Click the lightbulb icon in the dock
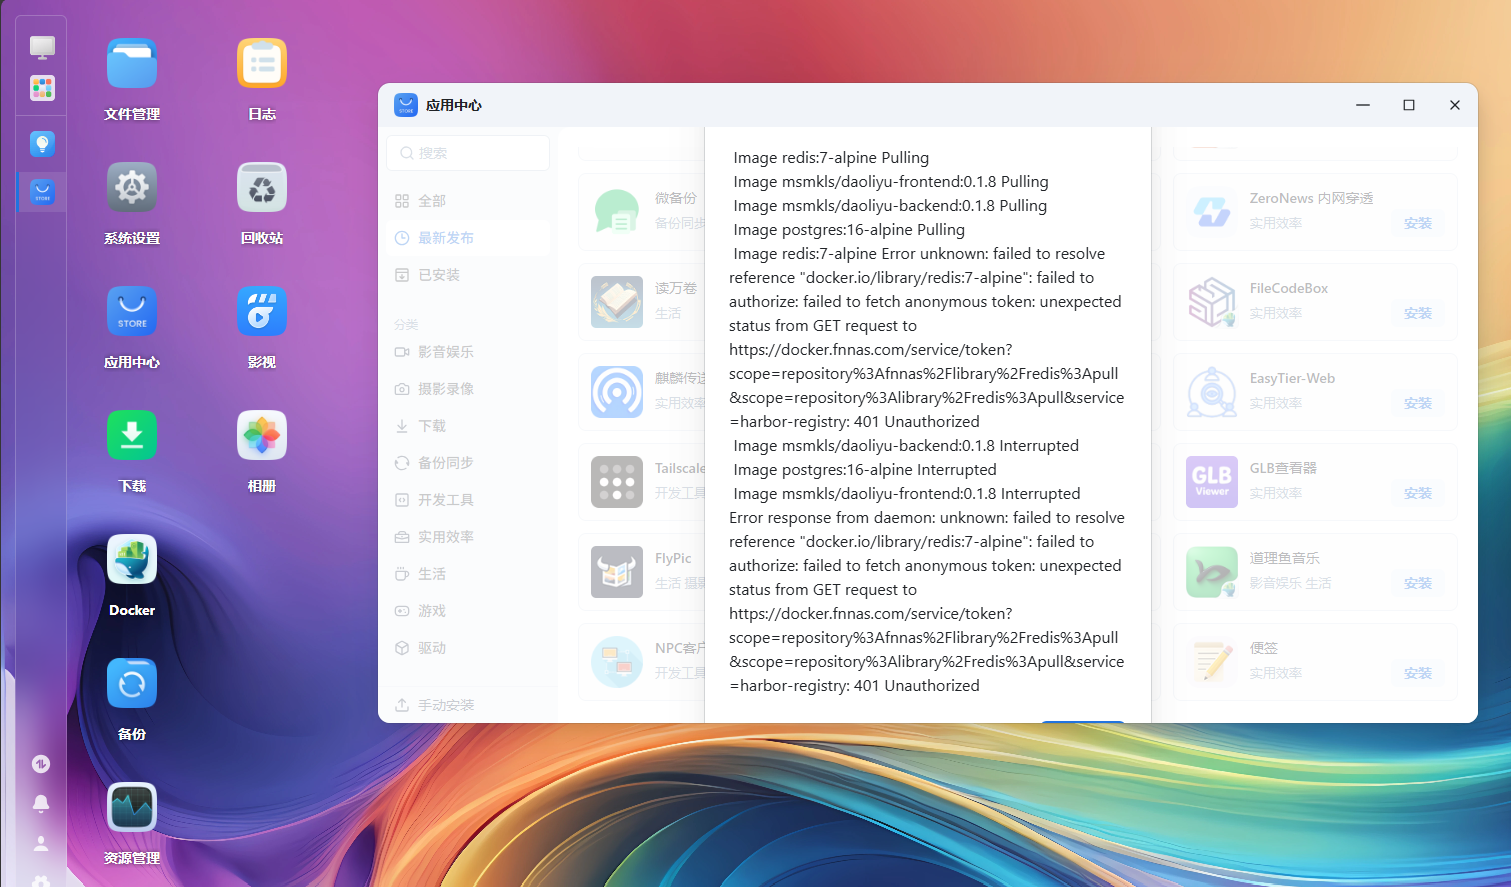Viewport: 1511px width, 887px height. 42,144
